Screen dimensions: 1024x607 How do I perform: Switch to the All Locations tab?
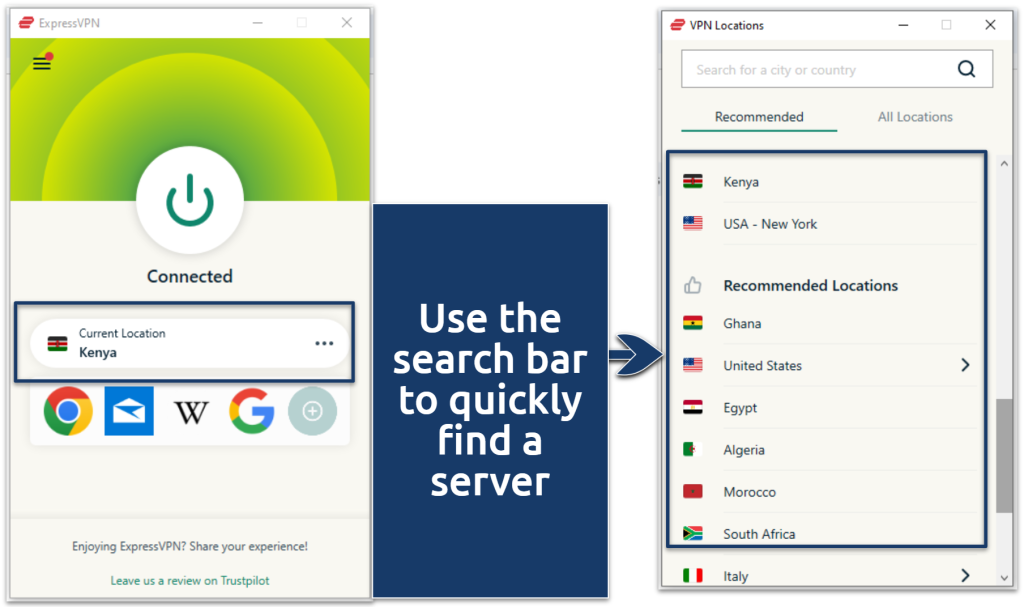coord(915,117)
